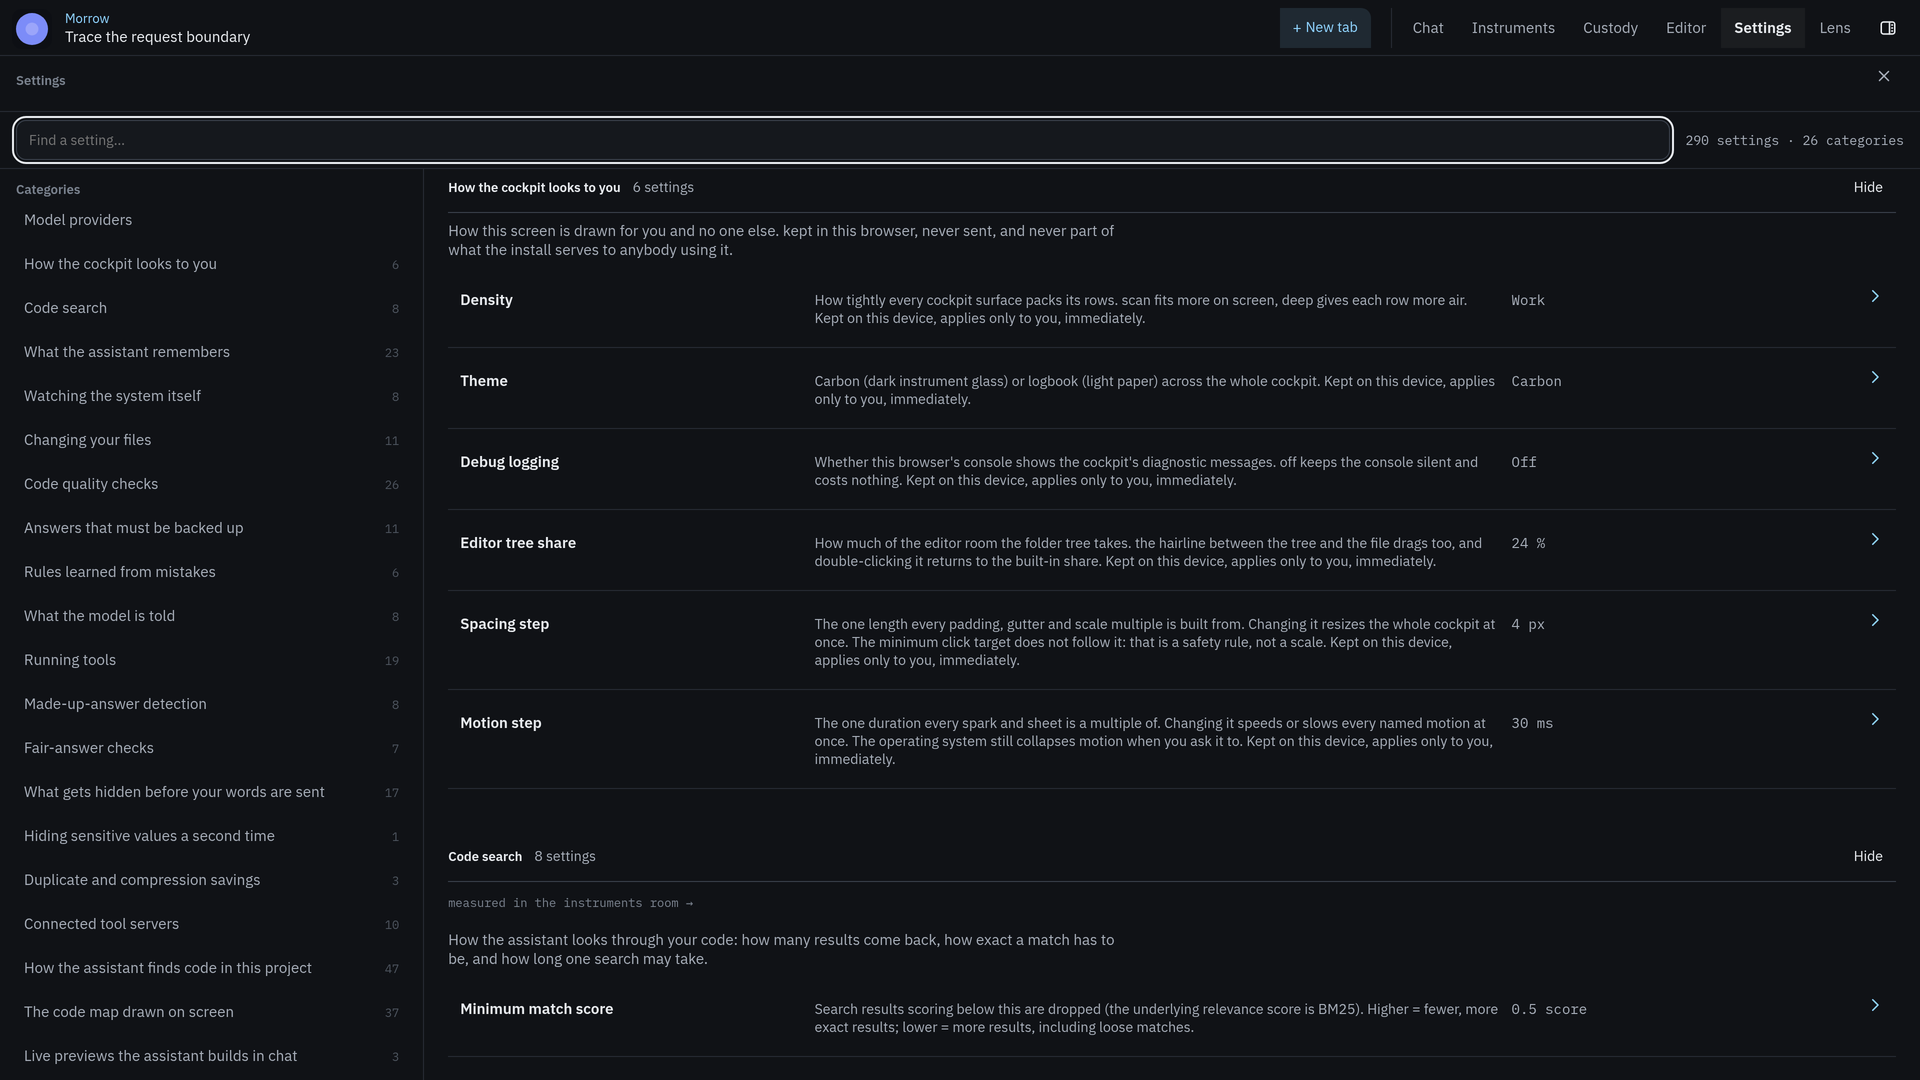This screenshot has width=1920, height=1080.
Task: Open Connected tool servers category
Action: [x=211, y=924]
